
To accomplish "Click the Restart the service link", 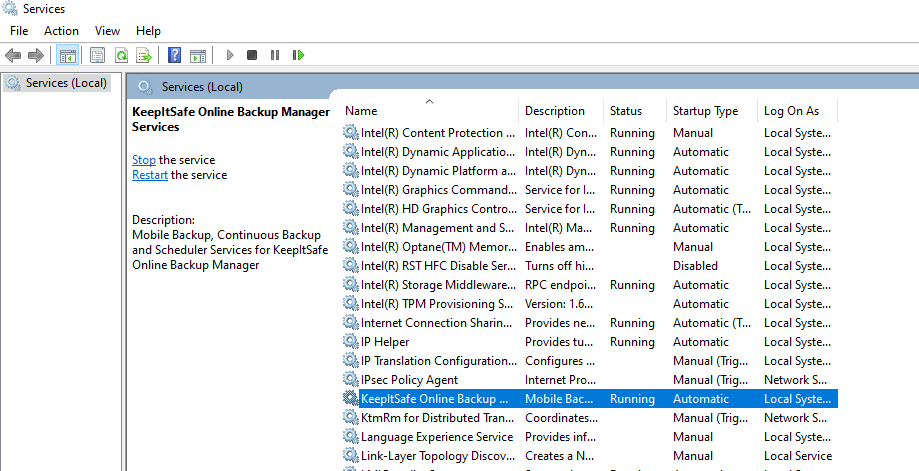I will (149, 175).
